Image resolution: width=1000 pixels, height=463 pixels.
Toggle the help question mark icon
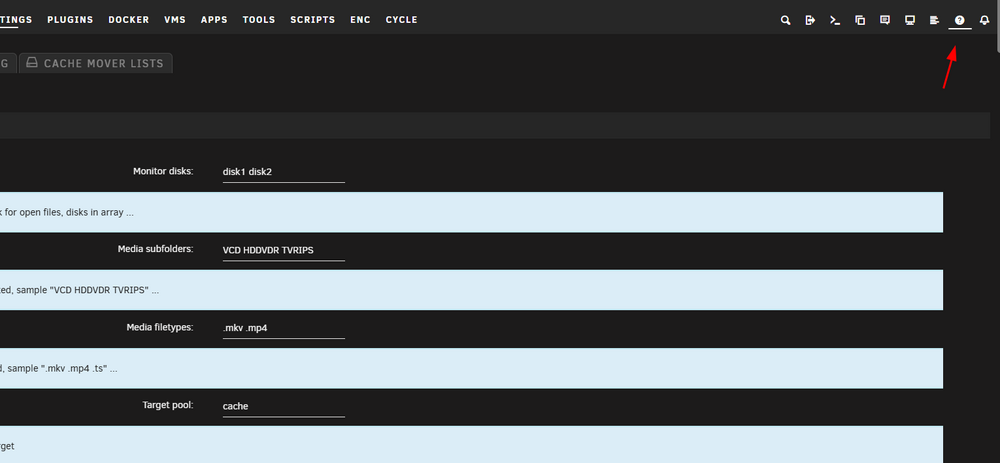click(959, 20)
